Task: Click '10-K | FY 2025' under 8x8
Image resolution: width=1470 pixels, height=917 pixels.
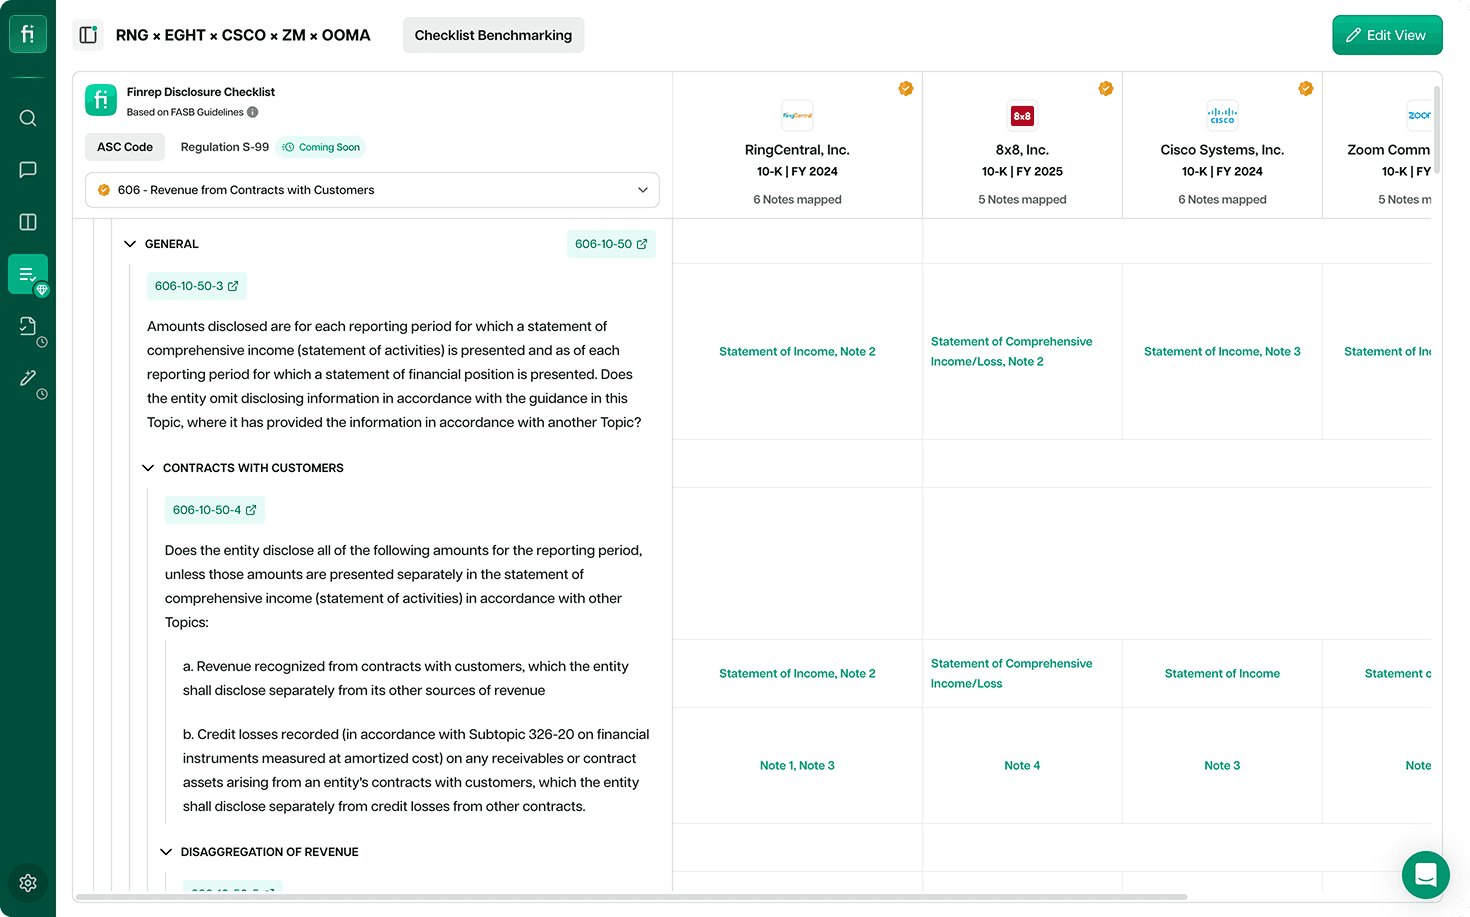Action: tap(1022, 172)
